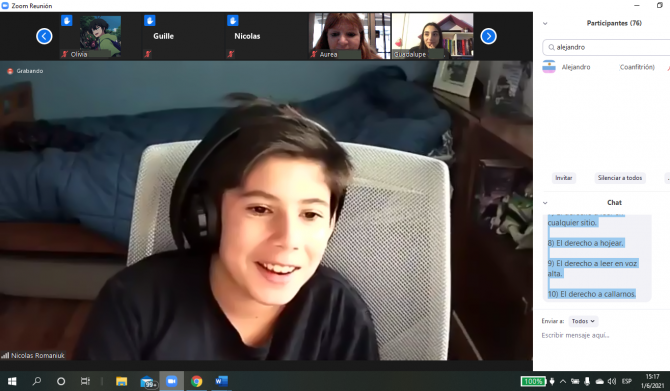Open the Enviar a Todos dropdown
The image size is (670, 391).
(x=583, y=321)
